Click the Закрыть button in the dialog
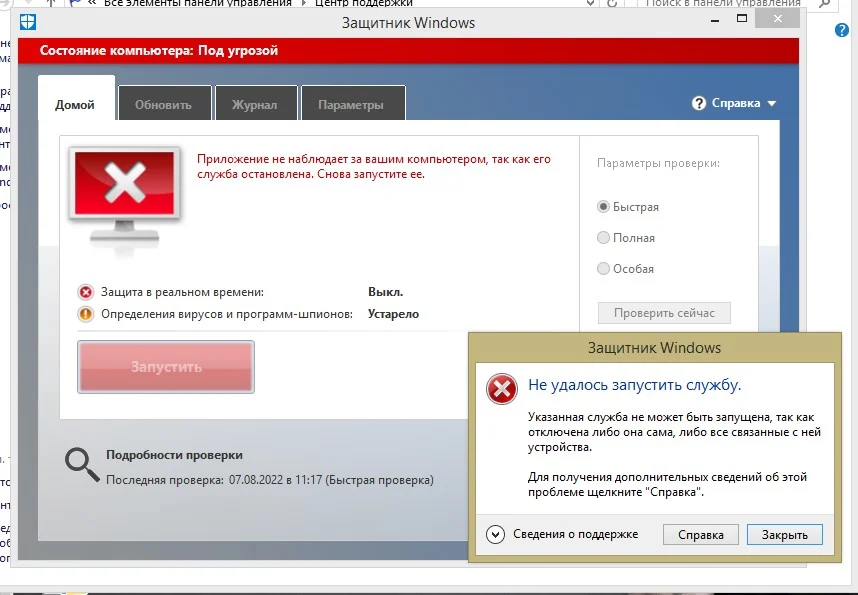Image resolution: width=858 pixels, height=595 pixels. click(x=785, y=535)
